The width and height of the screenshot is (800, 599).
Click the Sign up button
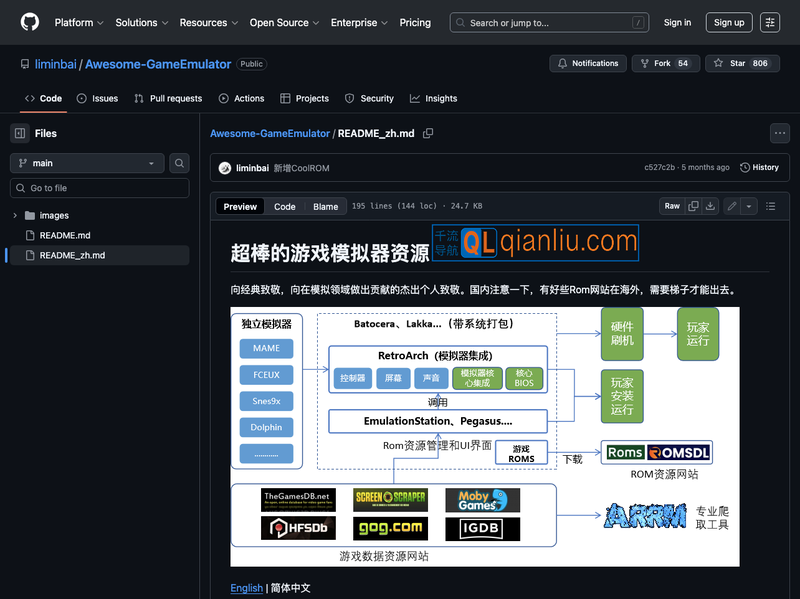pos(729,22)
